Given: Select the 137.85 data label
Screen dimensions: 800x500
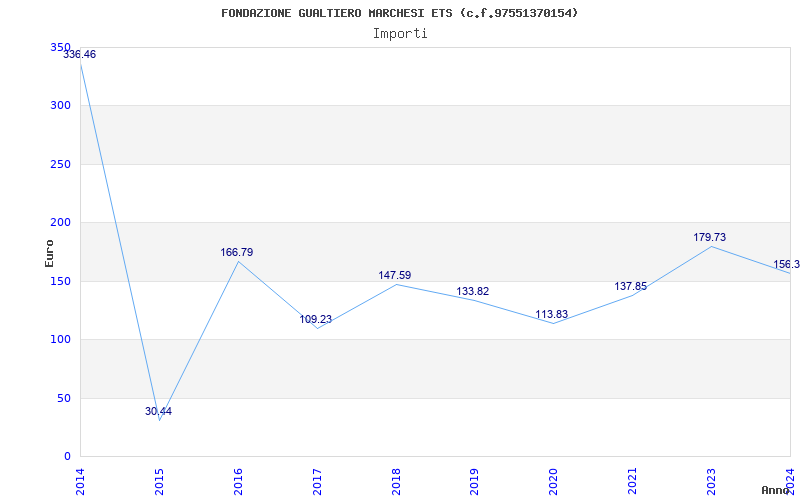Looking at the screenshot, I should [x=631, y=286].
